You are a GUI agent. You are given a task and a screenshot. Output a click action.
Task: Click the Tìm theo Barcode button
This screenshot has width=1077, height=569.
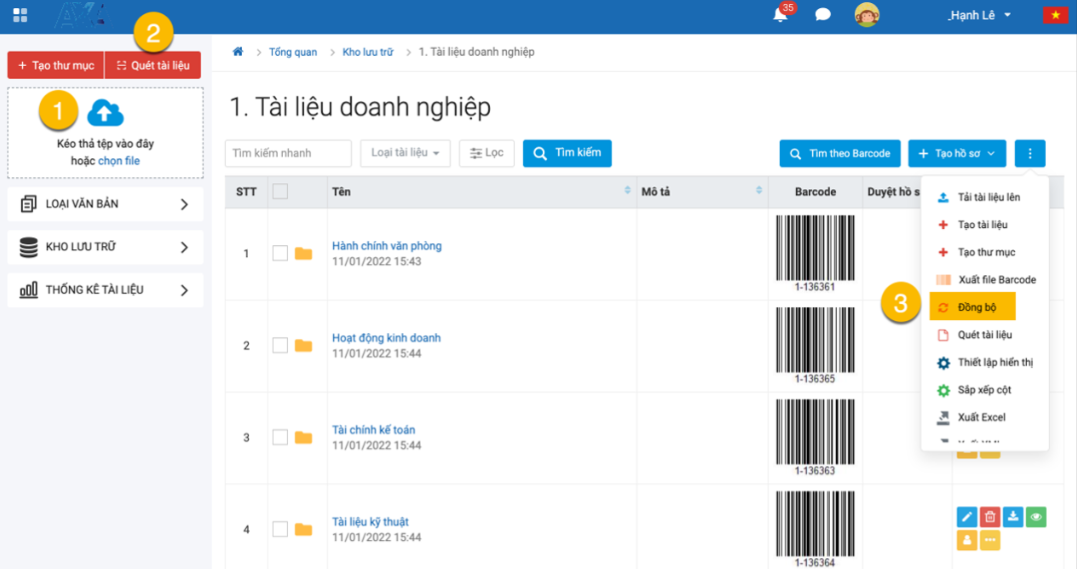(840, 153)
